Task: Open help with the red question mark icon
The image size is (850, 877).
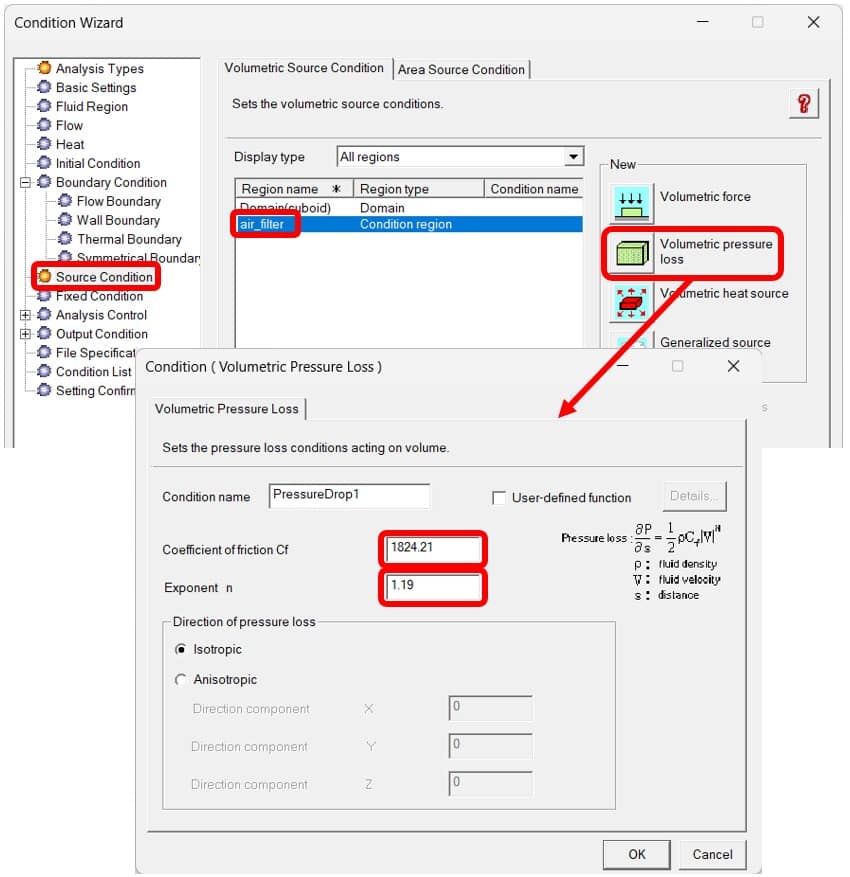Action: pos(804,103)
